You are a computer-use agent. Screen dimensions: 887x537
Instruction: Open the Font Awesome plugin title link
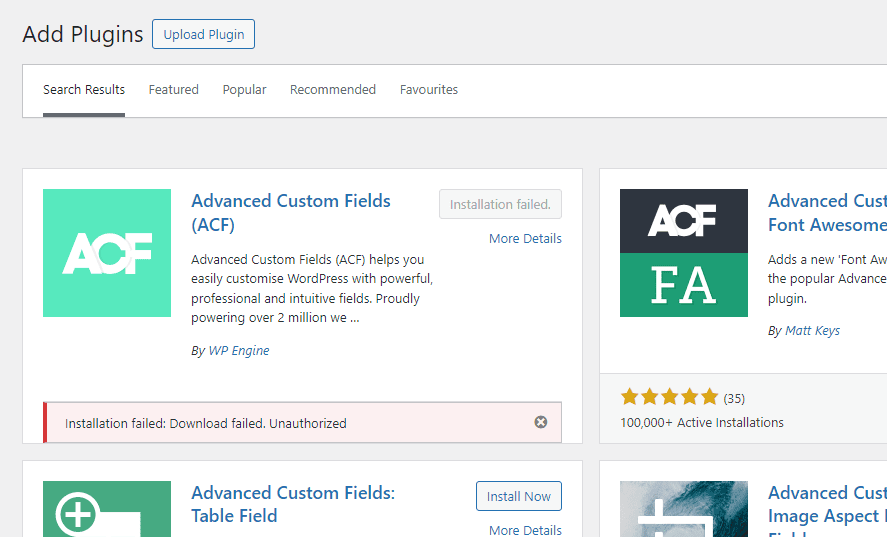[x=827, y=213]
